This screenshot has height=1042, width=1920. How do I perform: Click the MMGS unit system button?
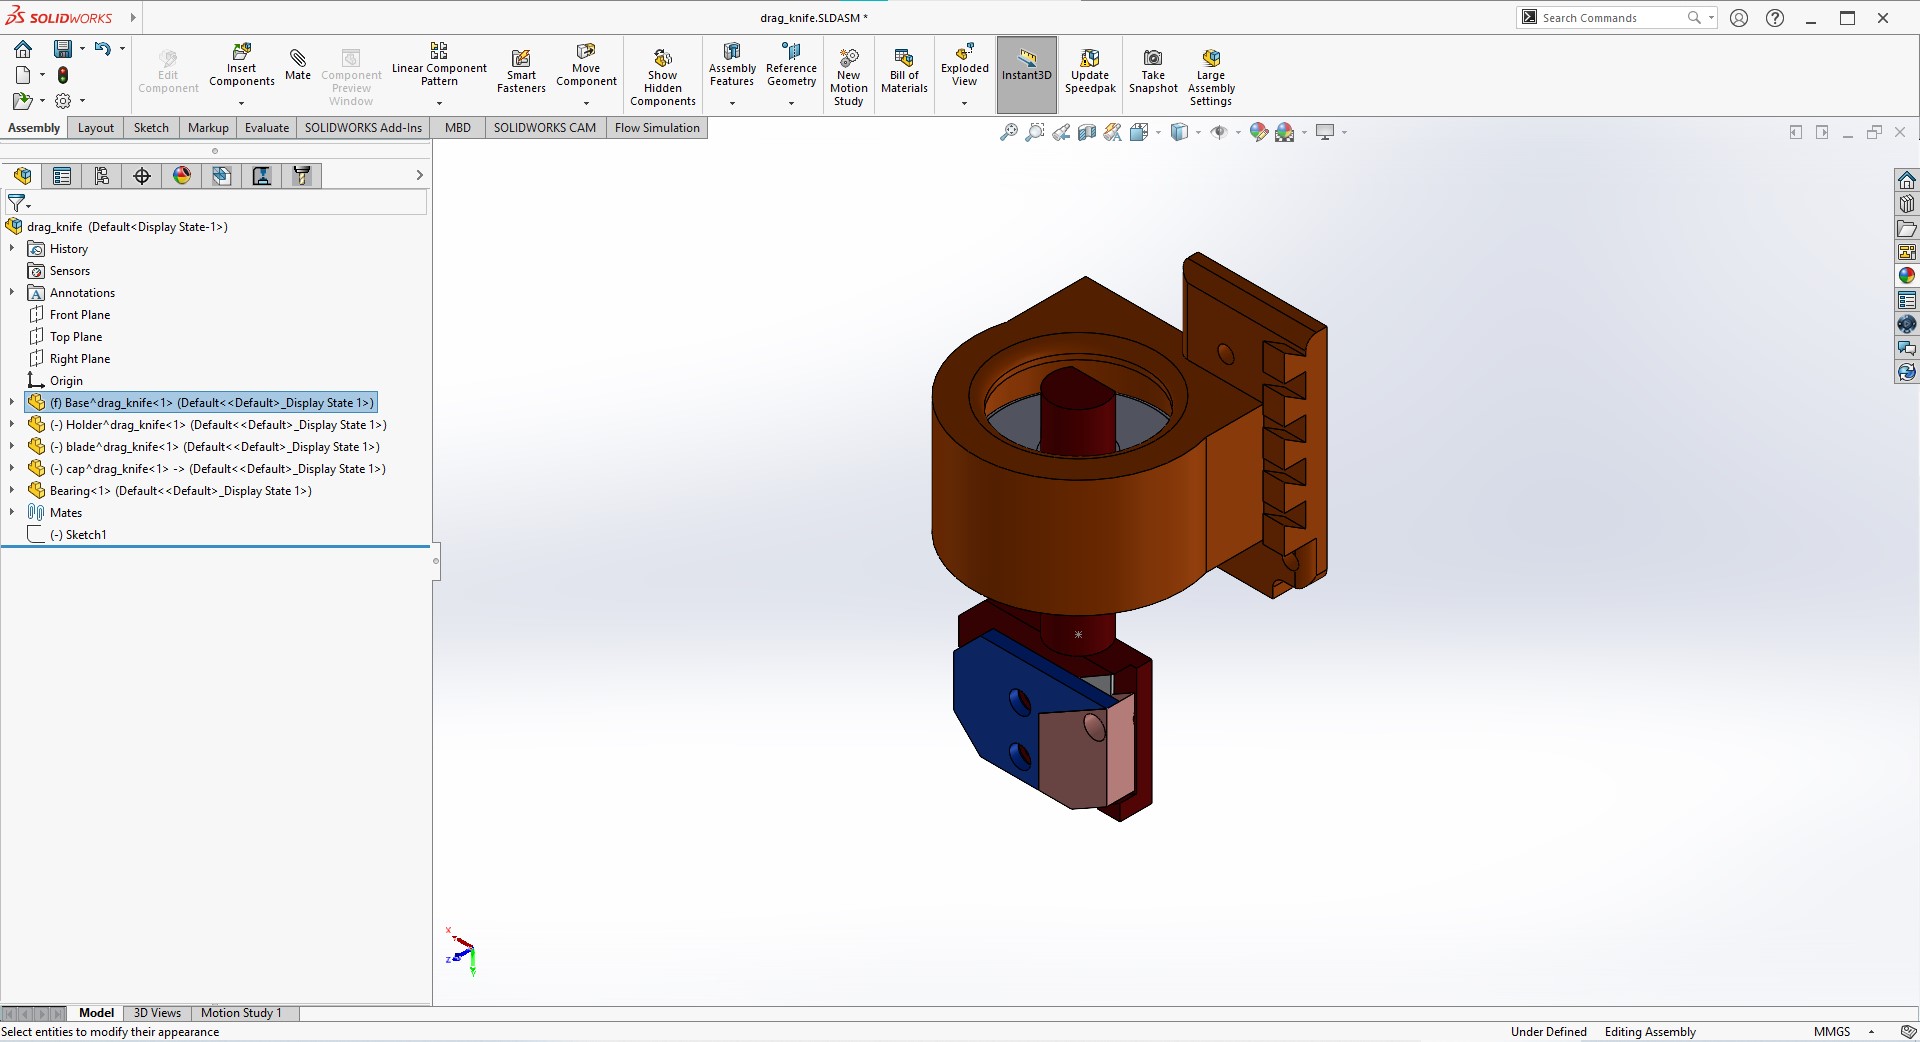coord(1832,1032)
